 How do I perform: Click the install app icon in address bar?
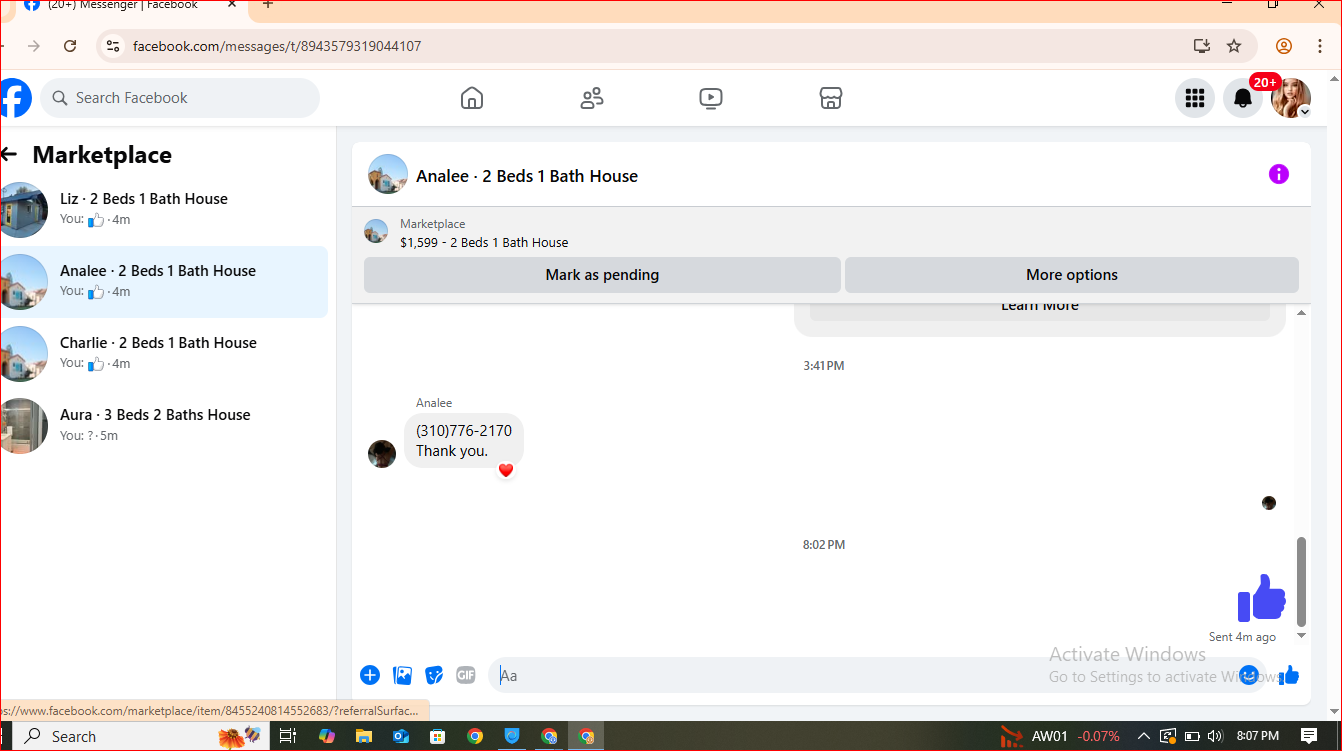(1202, 46)
